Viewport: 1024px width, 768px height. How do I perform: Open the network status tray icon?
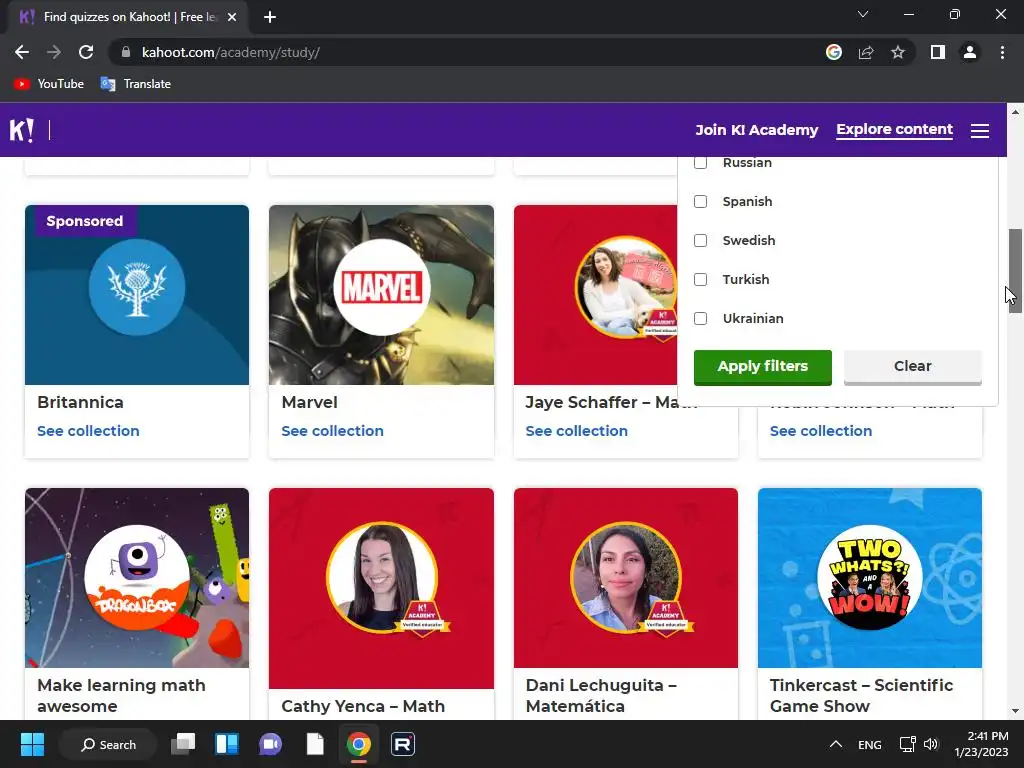[x=907, y=744]
